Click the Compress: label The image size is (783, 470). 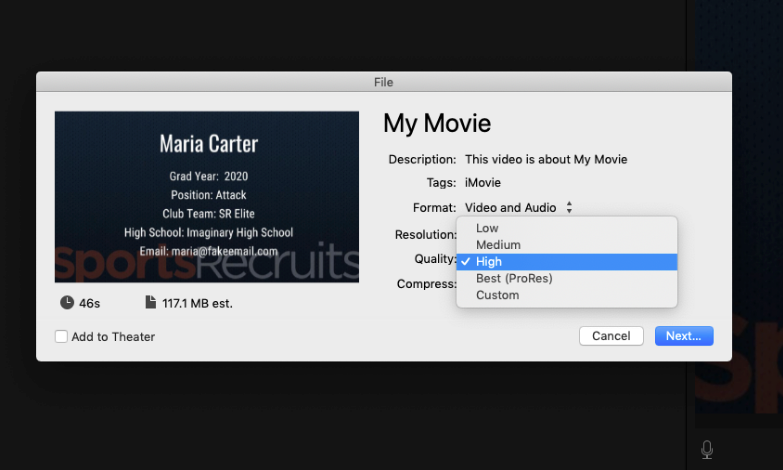pyautogui.click(x=426, y=284)
